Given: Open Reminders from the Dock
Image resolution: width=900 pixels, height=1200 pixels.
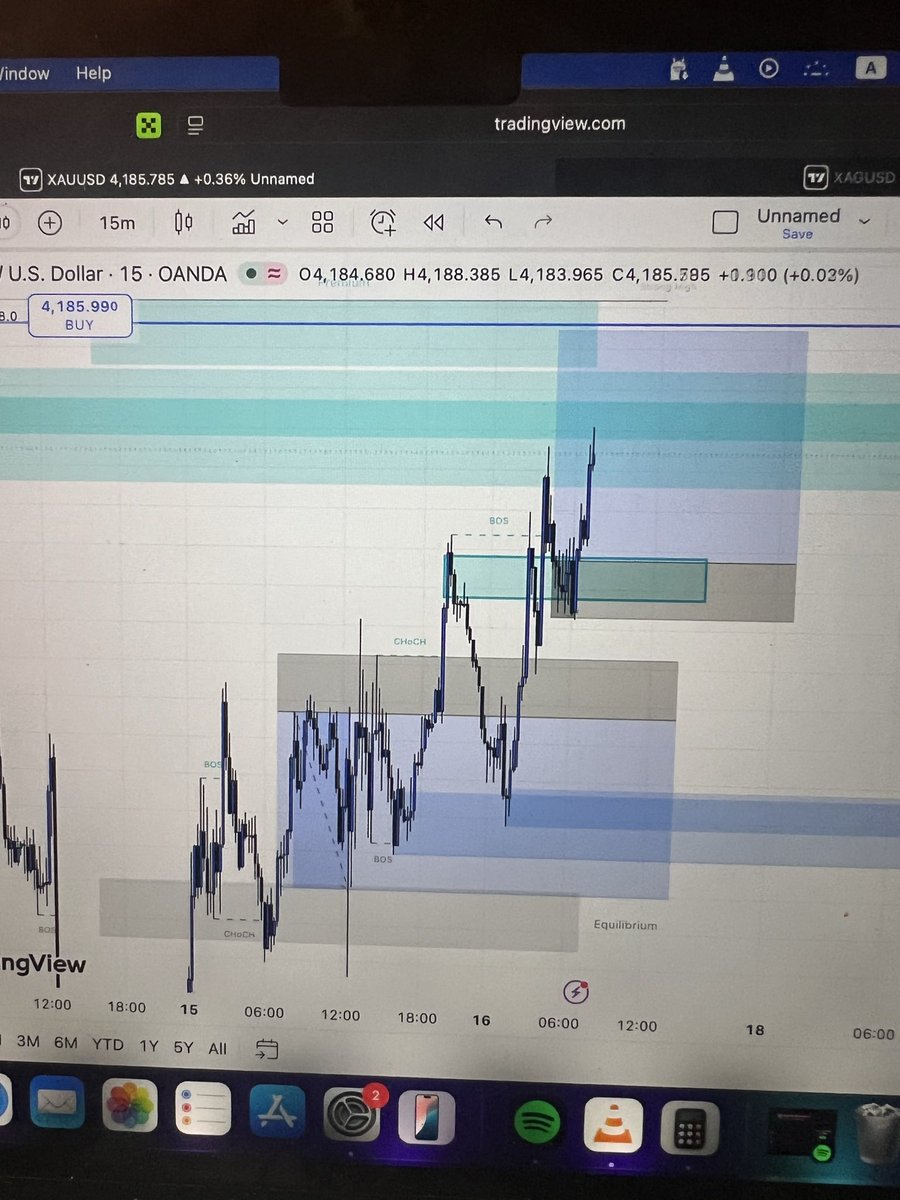Looking at the screenshot, I should click(201, 1108).
